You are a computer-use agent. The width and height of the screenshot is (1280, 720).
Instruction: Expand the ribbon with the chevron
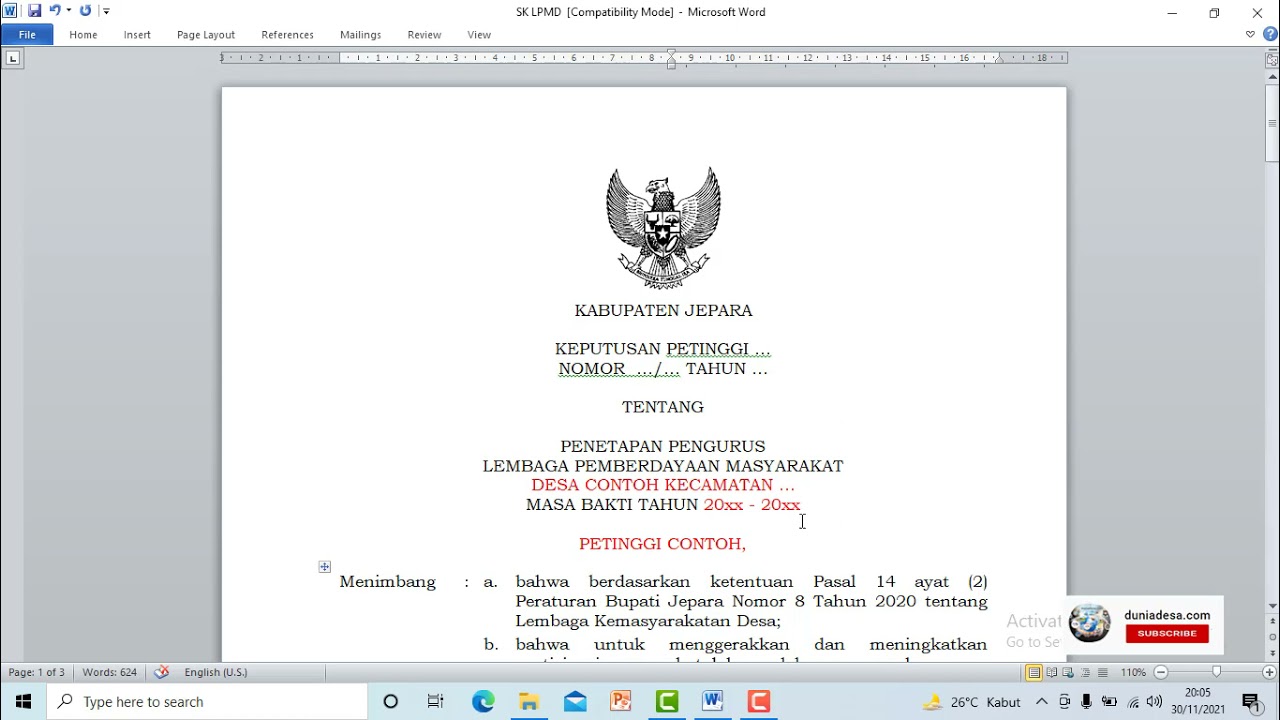pos(1250,34)
